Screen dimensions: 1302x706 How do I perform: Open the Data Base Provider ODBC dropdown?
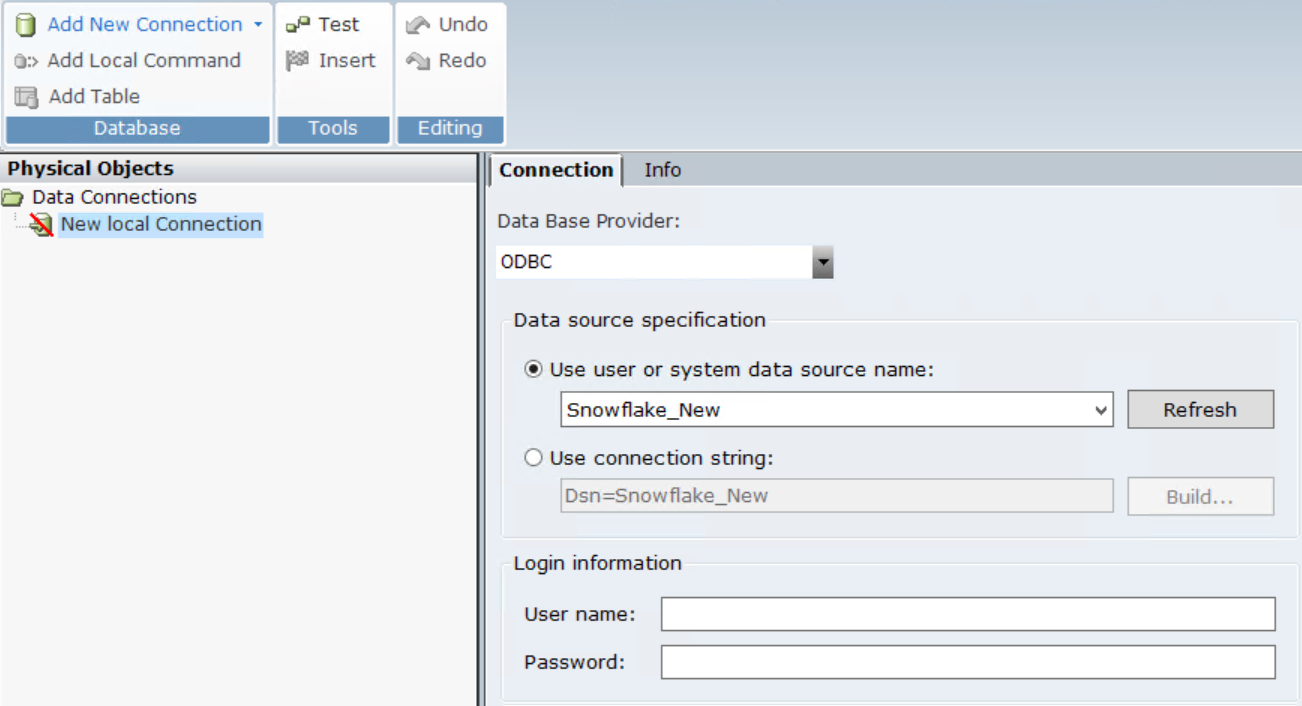click(822, 263)
